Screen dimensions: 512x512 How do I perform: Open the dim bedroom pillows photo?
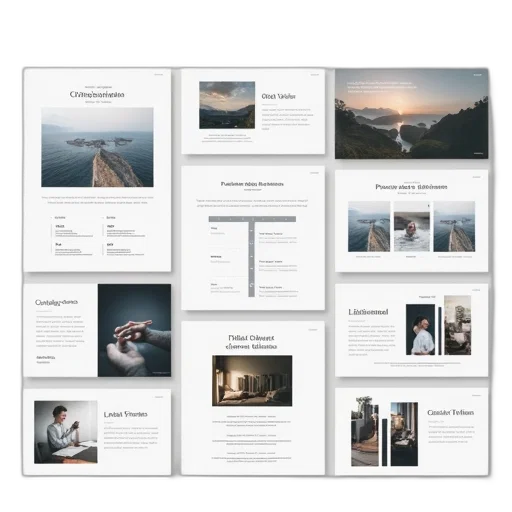pos(252,381)
